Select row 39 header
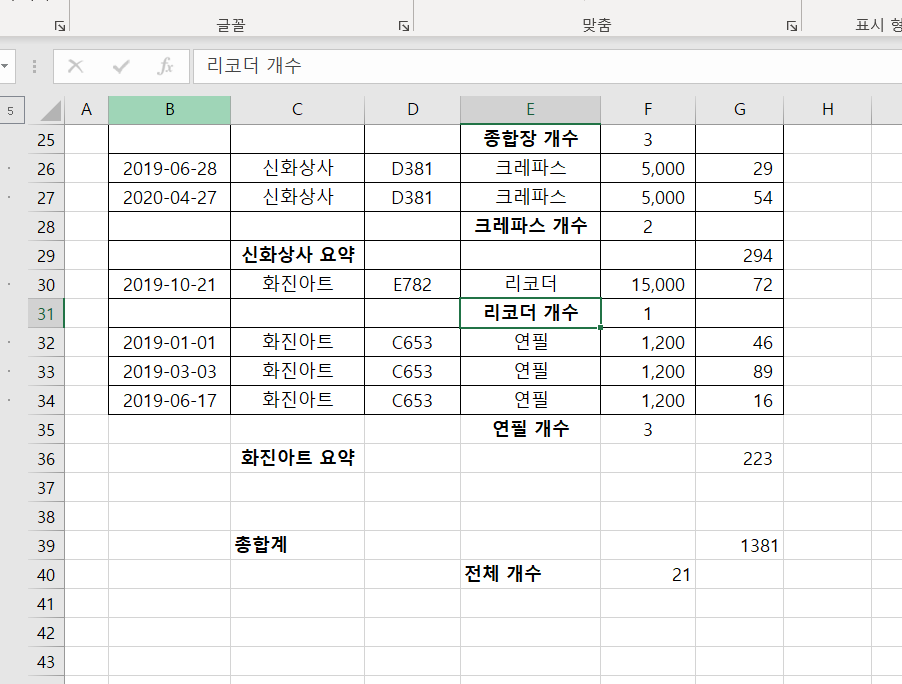Viewport: 902px width, 684px height. [x=46, y=546]
